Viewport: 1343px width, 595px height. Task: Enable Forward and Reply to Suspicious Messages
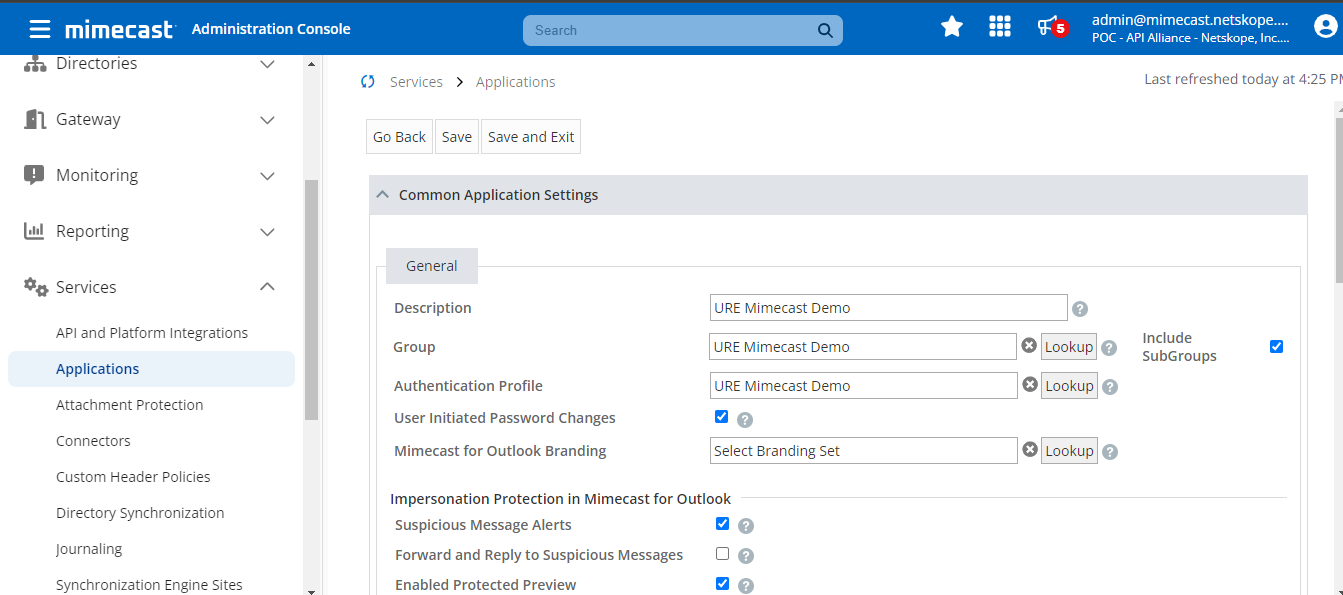coord(722,554)
